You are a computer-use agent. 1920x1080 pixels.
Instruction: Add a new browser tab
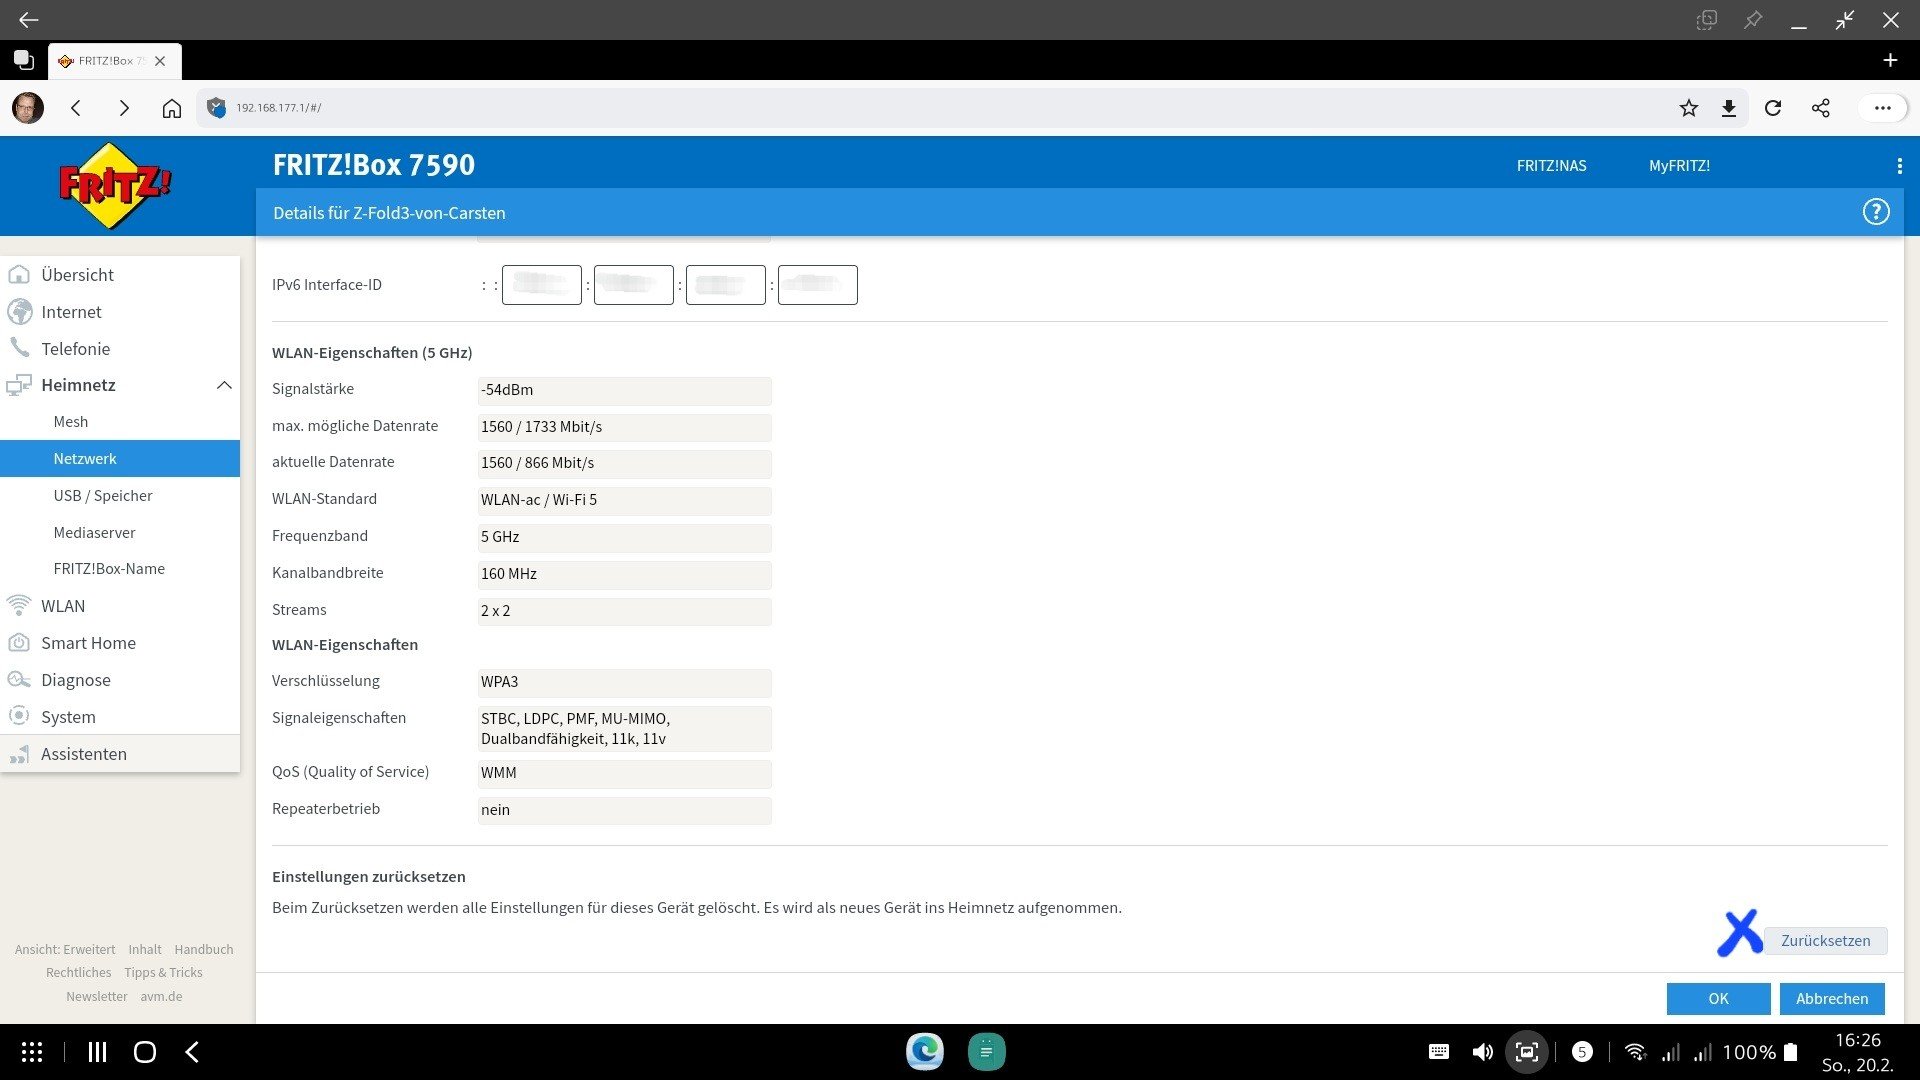click(x=1890, y=60)
